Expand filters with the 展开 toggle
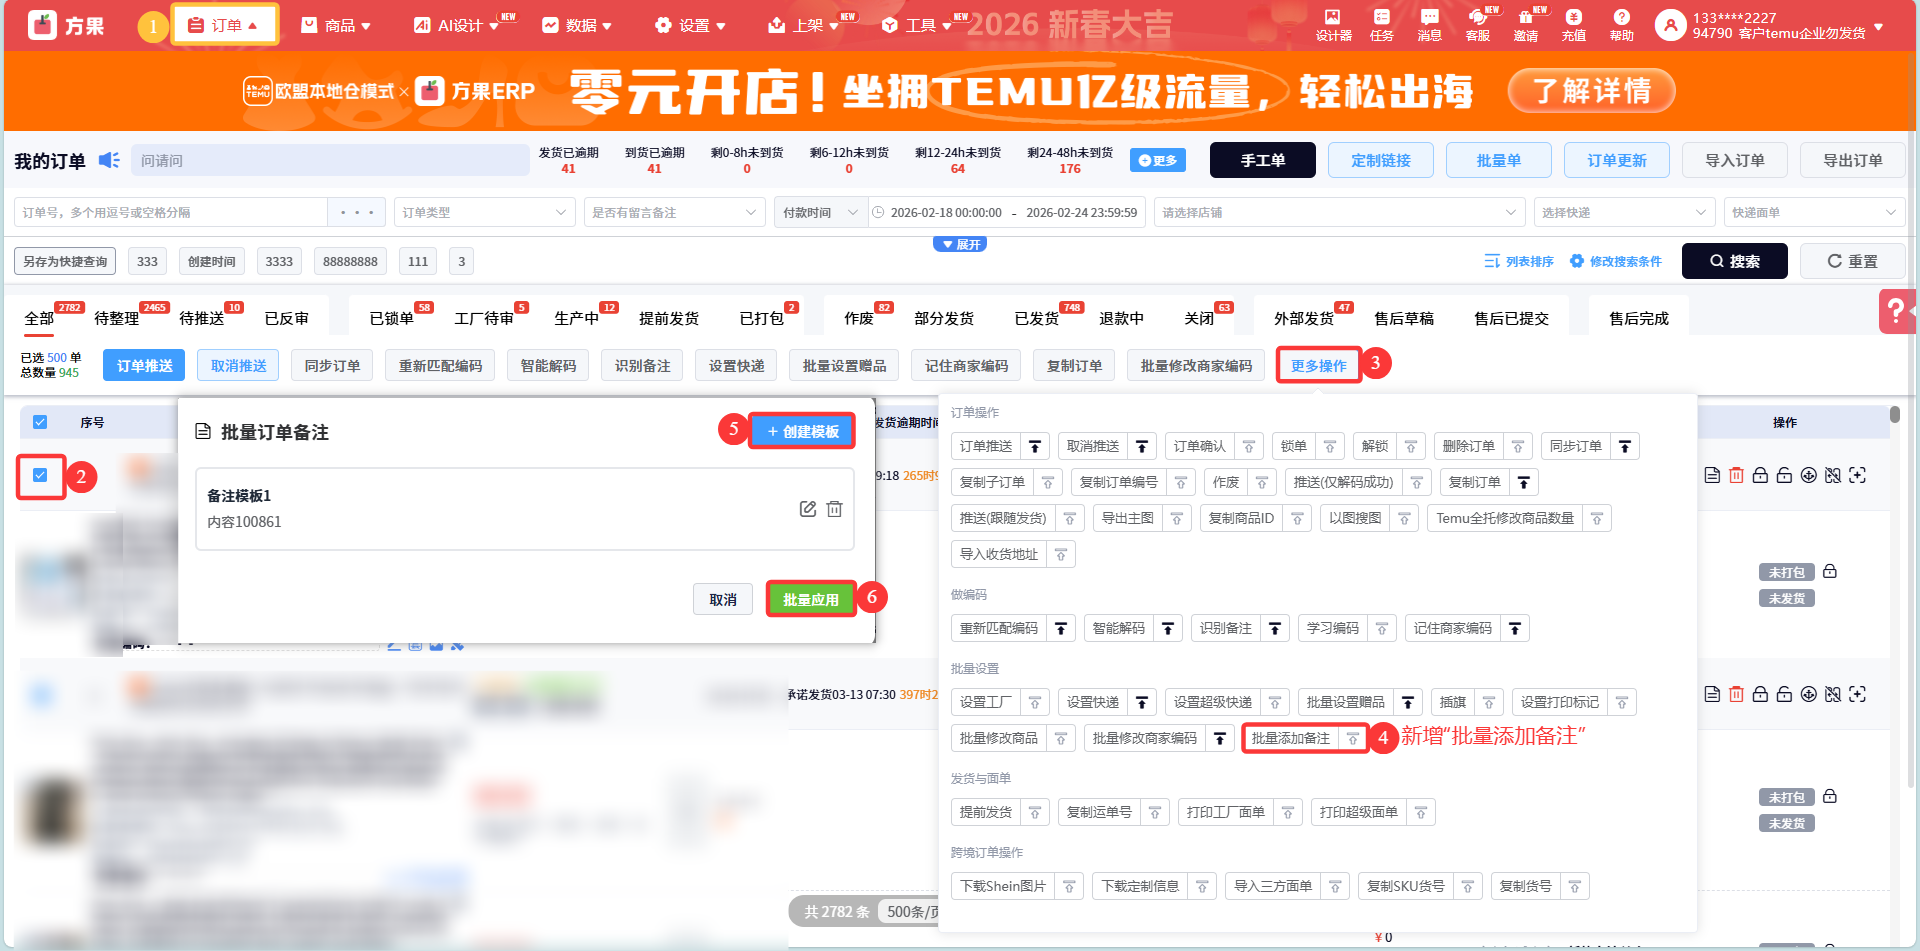This screenshot has width=1920, height=951. click(x=960, y=244)
